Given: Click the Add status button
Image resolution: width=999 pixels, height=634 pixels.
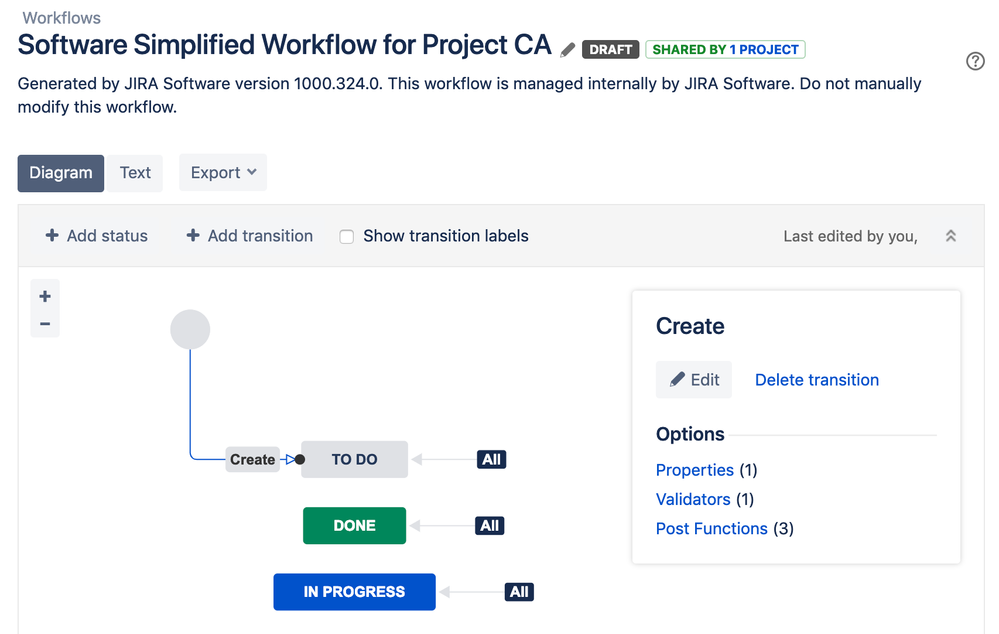Looking at the screenshot, I should [x=96, y=236].
